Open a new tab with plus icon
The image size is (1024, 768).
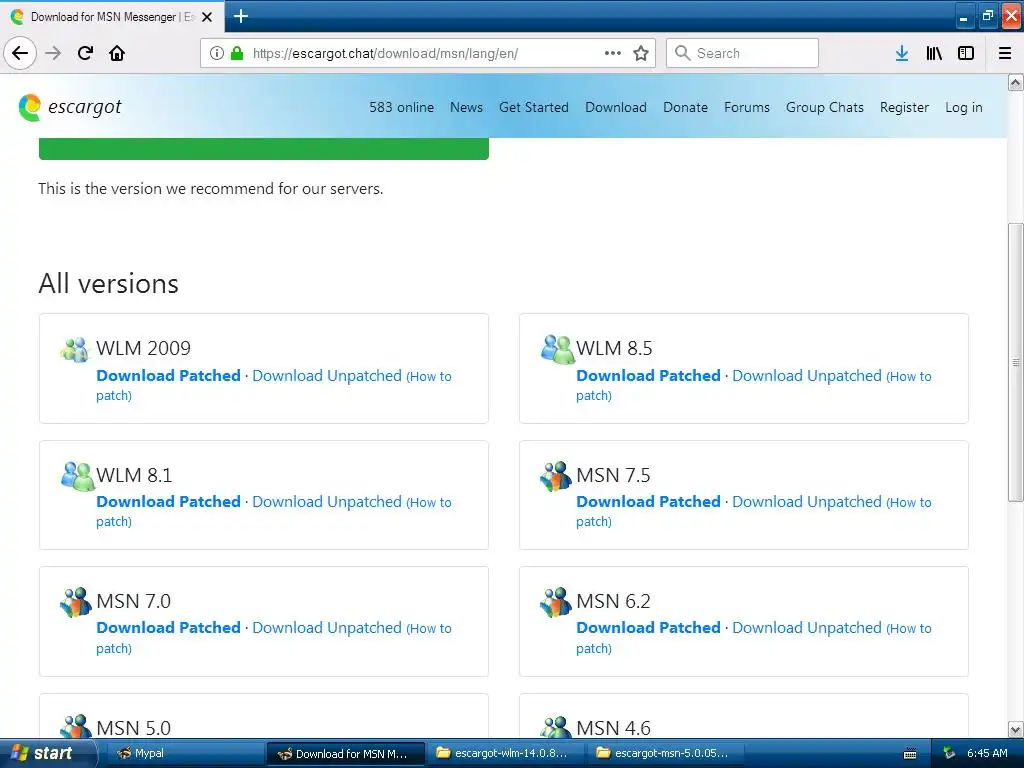(240, 16)
